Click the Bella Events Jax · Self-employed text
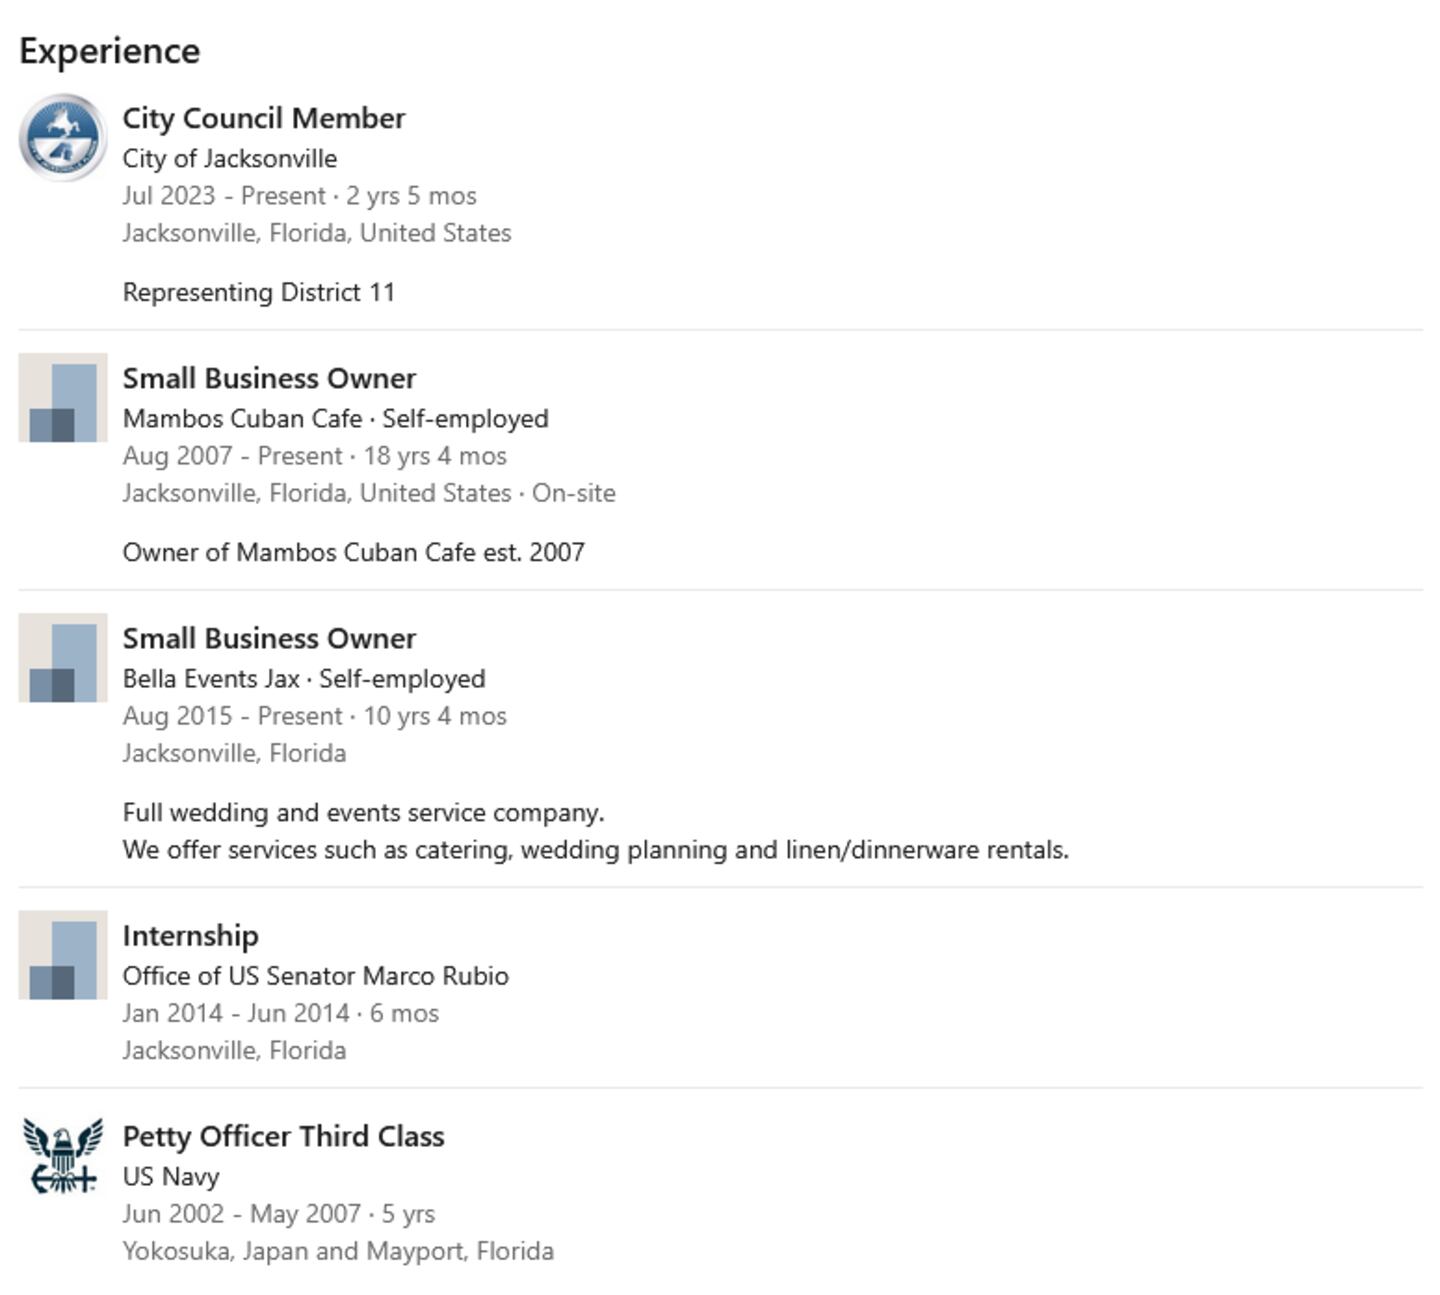Screen dimensions: 1440x1295 tap(304, 679)
